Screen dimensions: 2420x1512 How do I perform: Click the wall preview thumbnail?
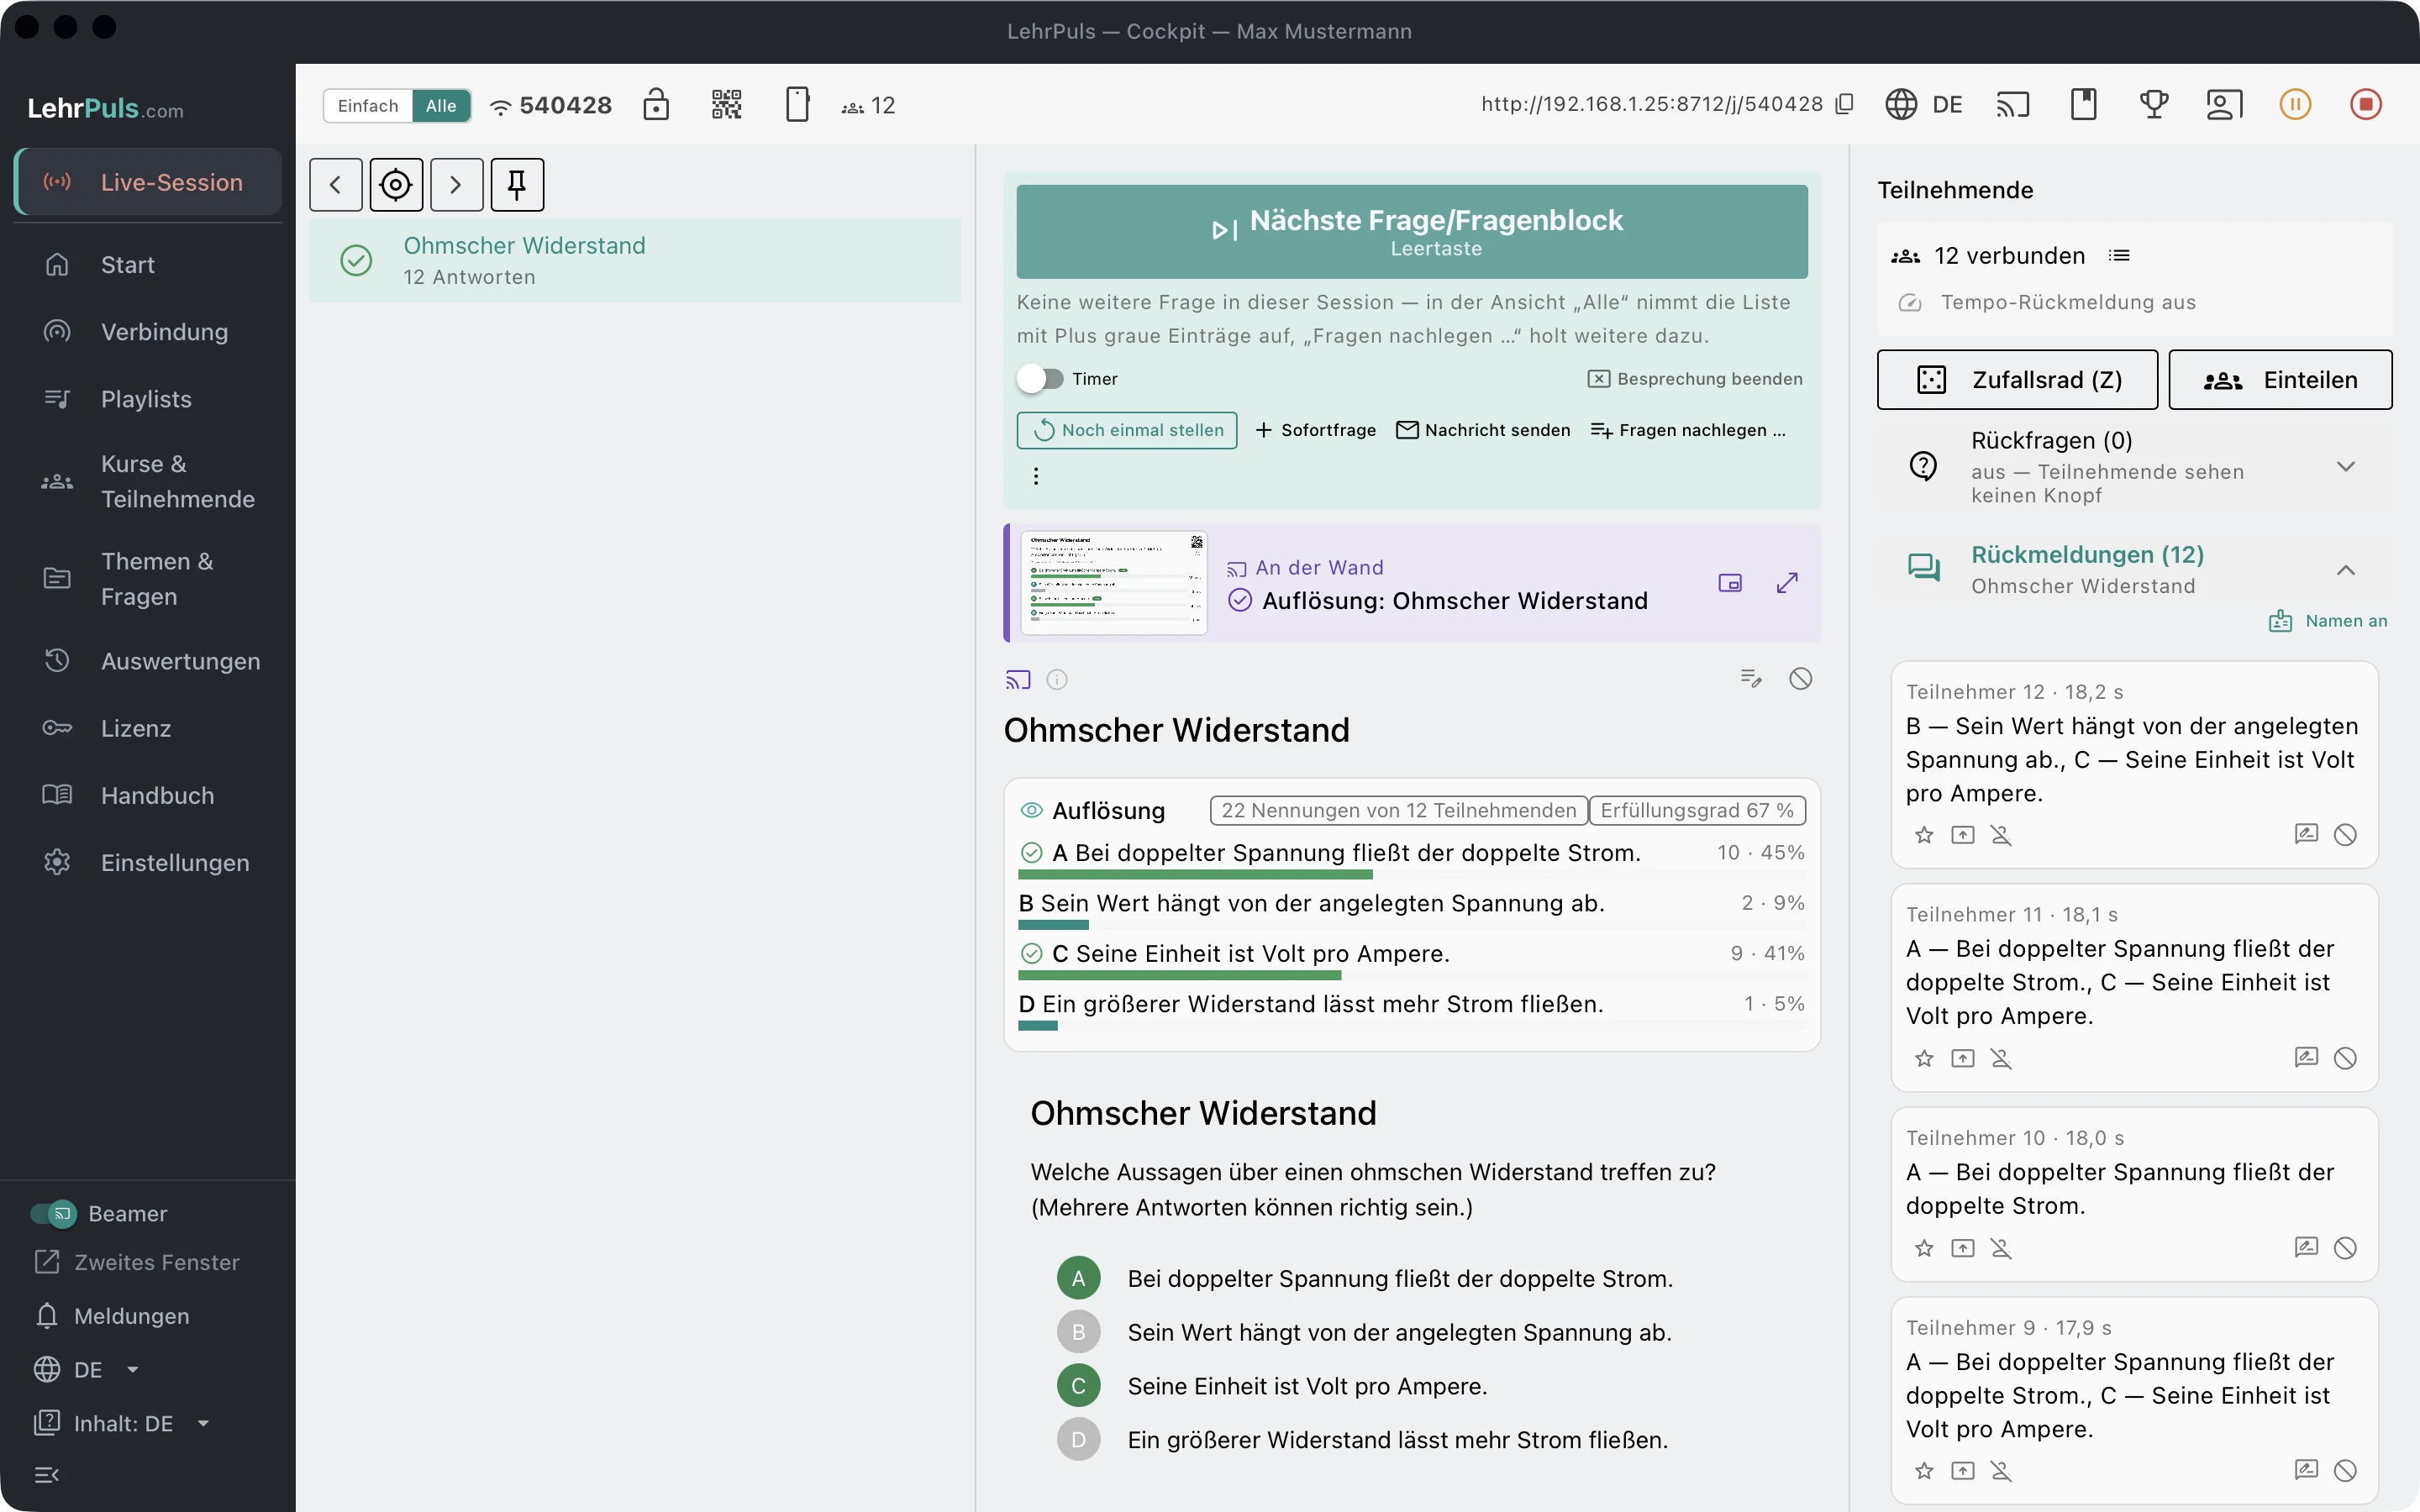click(x=1114, y=583)
